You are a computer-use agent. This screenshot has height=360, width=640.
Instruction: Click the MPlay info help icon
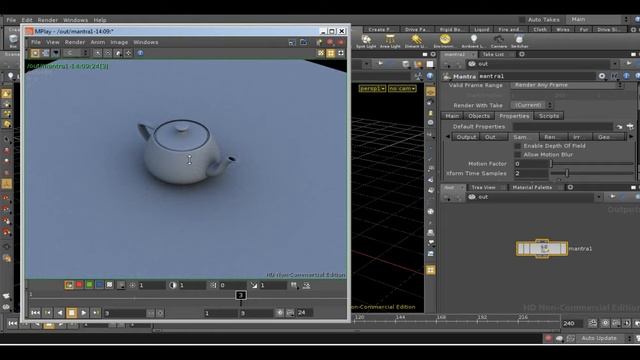pyautogui.click(x=140, y=53)
